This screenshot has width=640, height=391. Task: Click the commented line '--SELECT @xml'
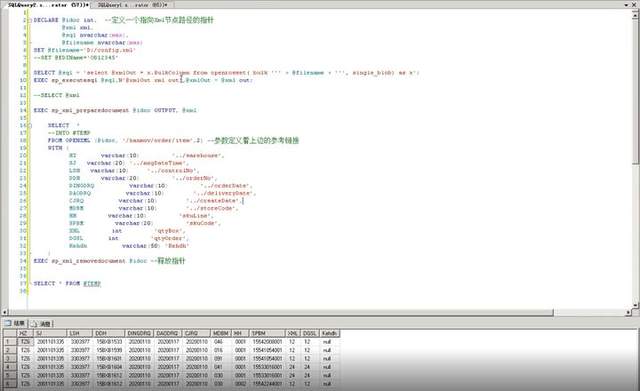pyautogui.click(x=57, y=95)
